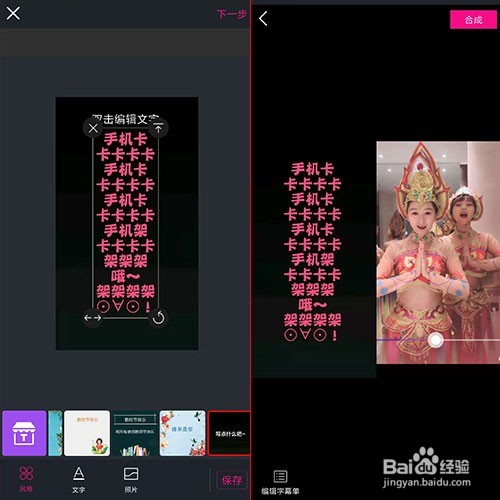Tap 下一步 to go to next step

tap(232, 14)
